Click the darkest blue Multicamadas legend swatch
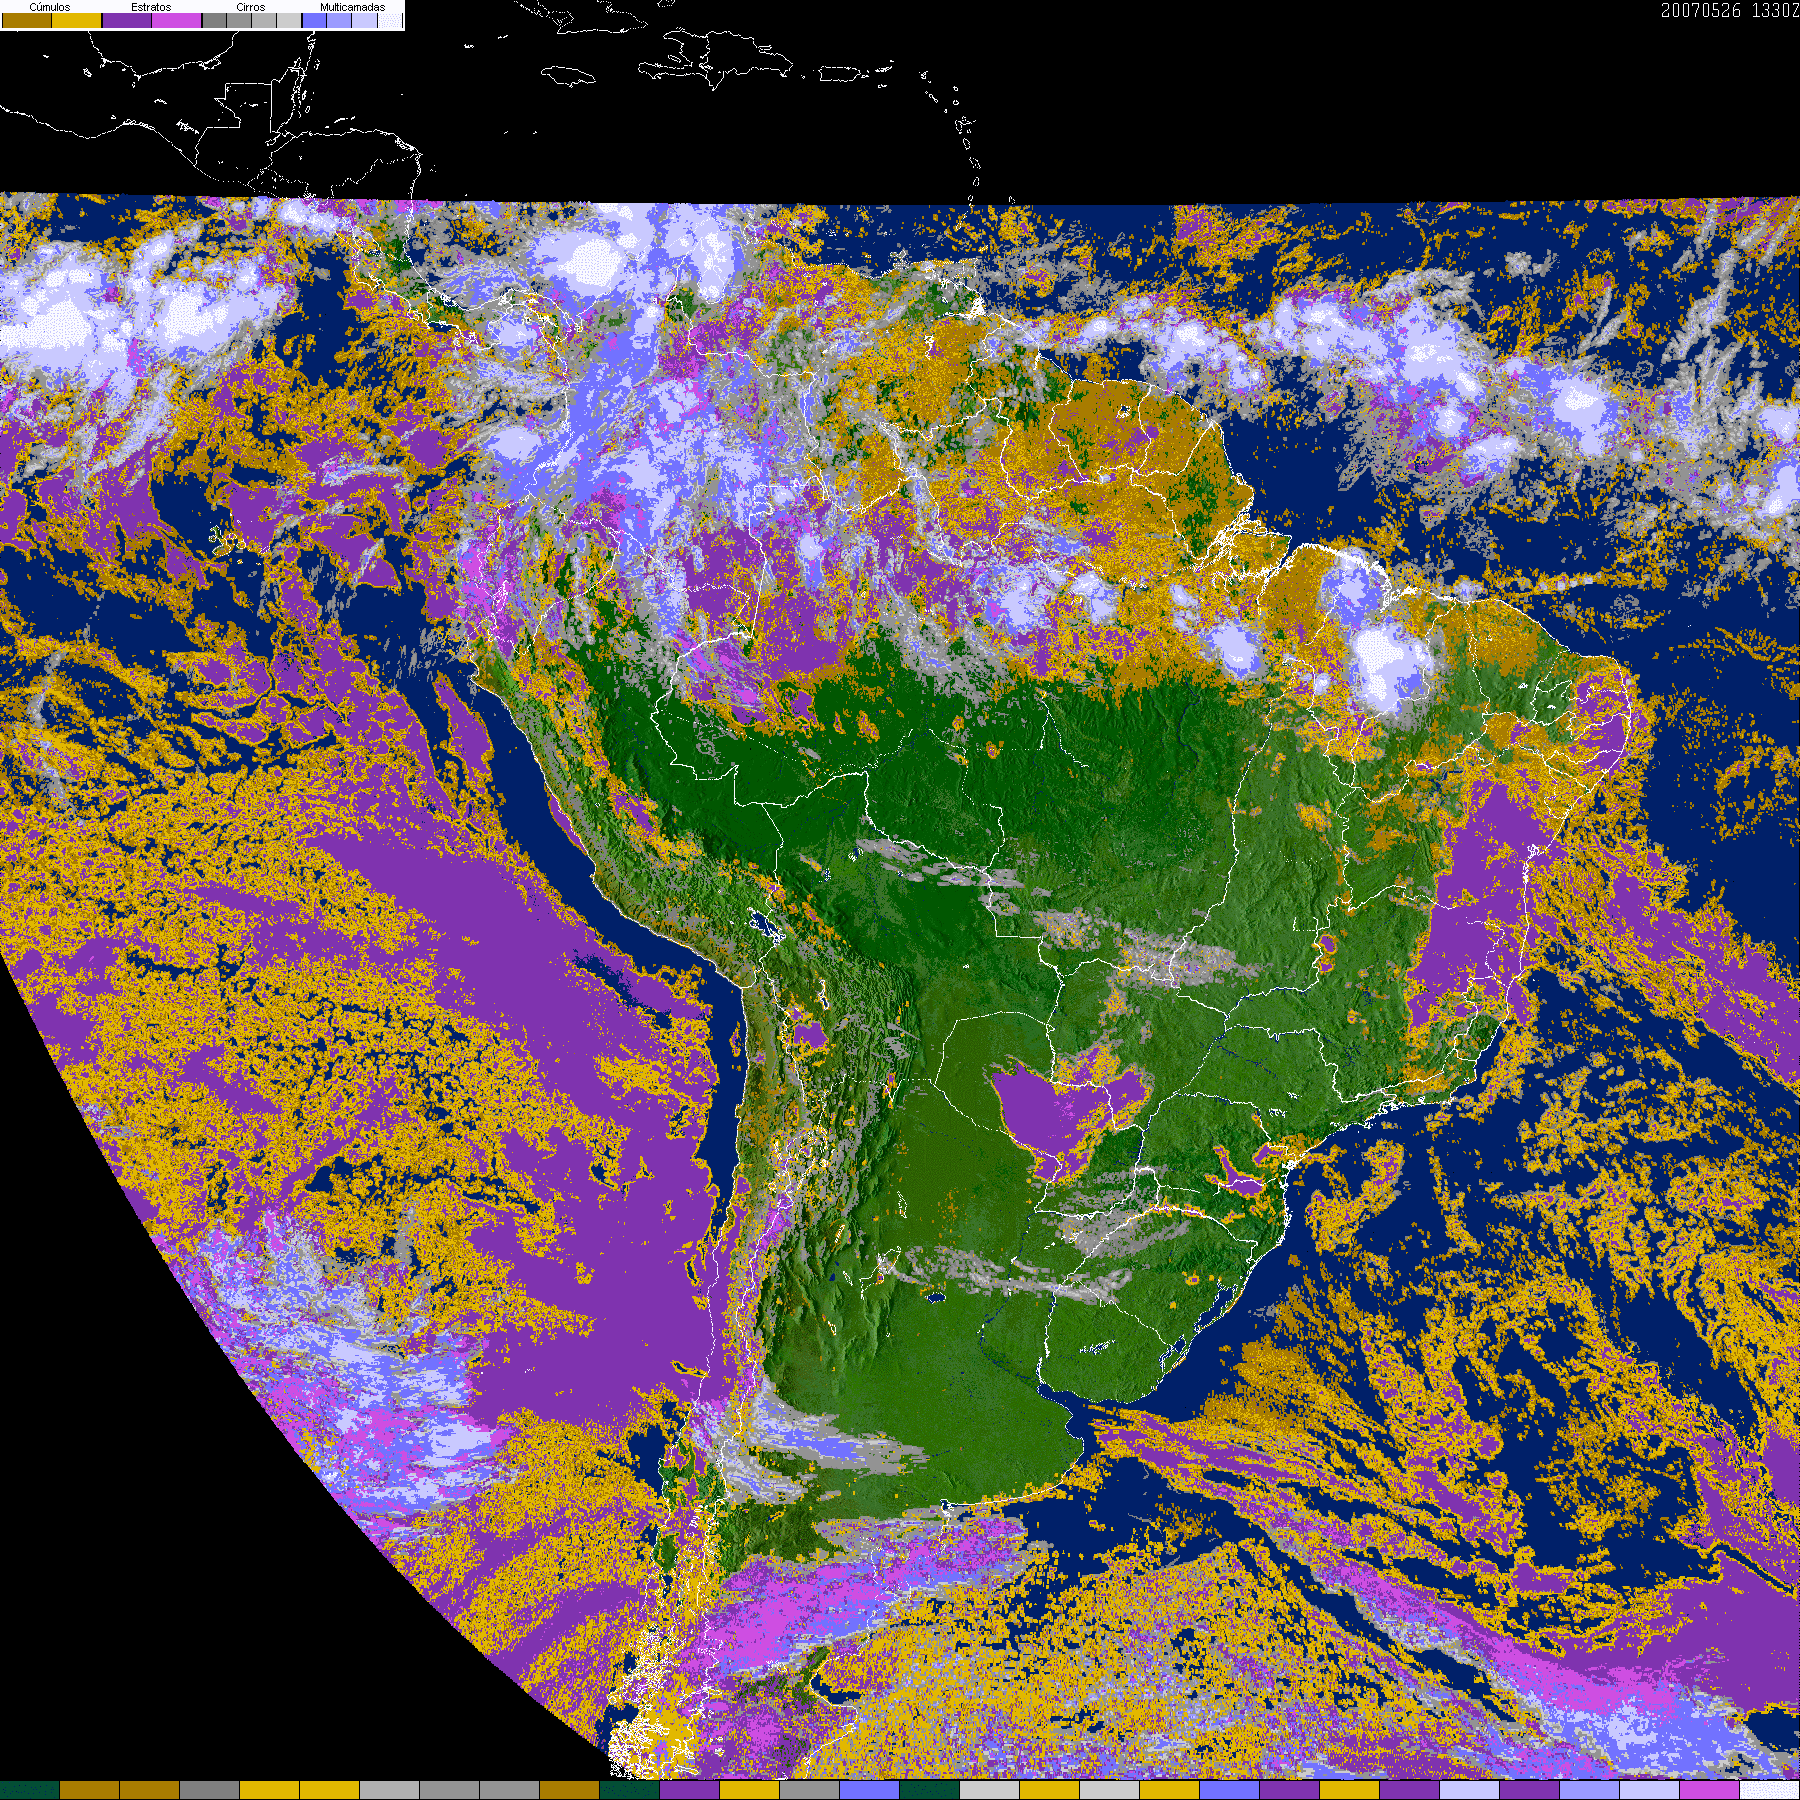 click(x=315, y=21)
